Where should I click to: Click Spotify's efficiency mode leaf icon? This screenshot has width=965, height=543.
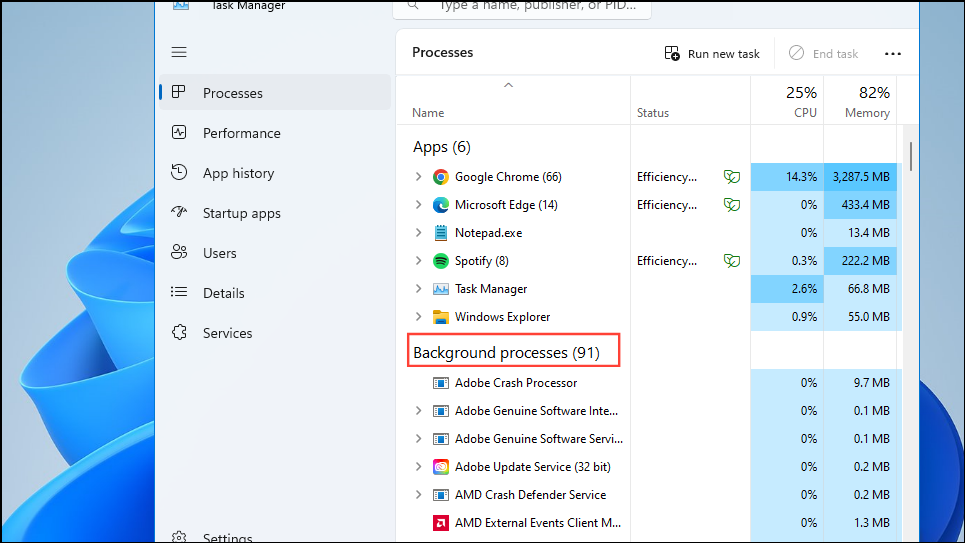pyautogui.click(x=732, y=261)
